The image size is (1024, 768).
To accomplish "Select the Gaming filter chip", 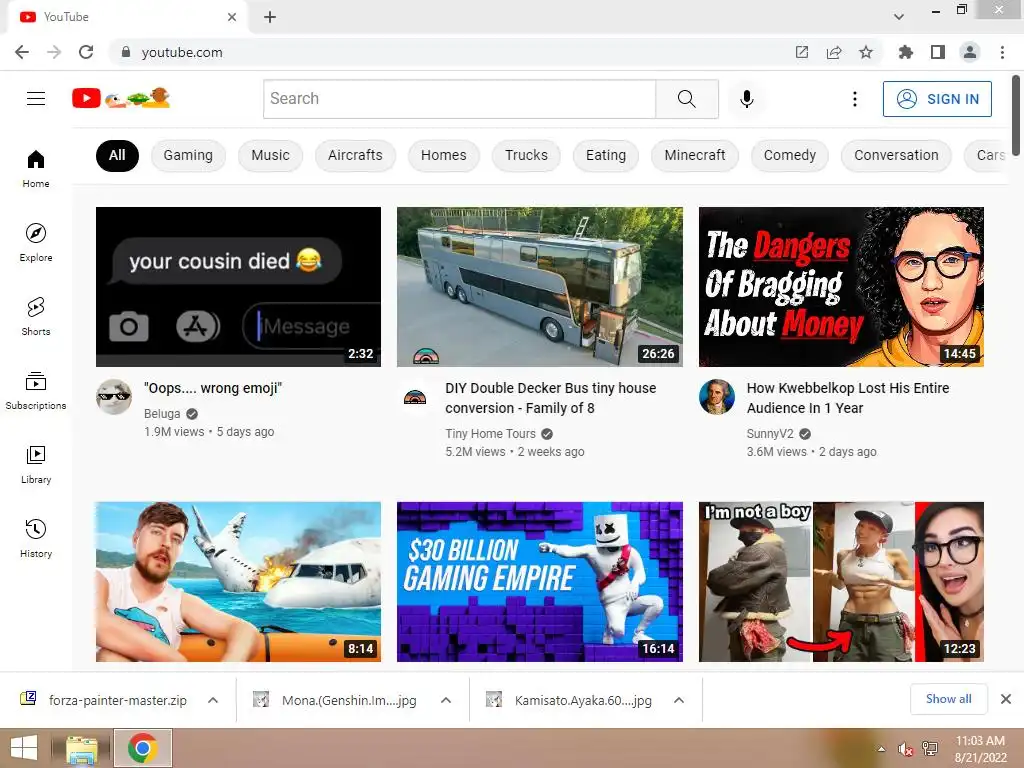I will tap(188, 155).
